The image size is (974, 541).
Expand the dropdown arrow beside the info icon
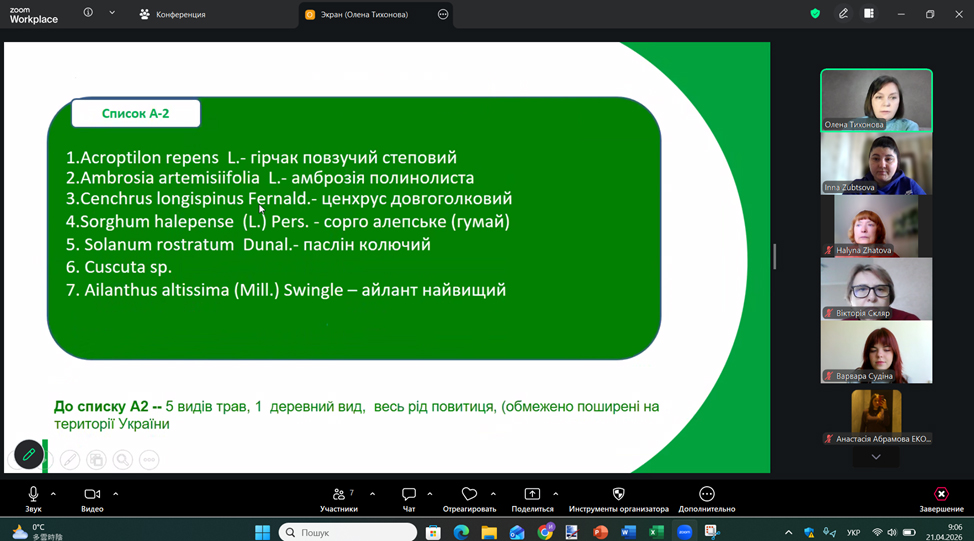click(112, 13)
